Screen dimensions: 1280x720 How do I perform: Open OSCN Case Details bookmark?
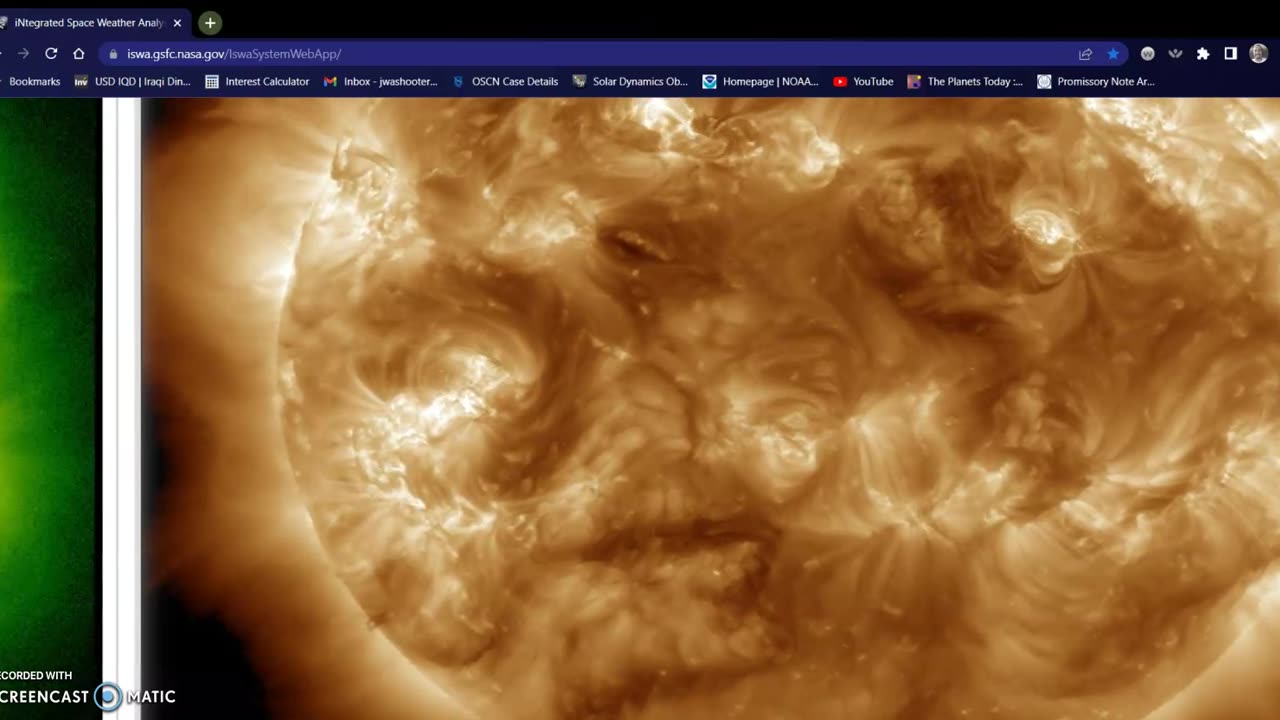pyautogui.click(x=505, y=82)
